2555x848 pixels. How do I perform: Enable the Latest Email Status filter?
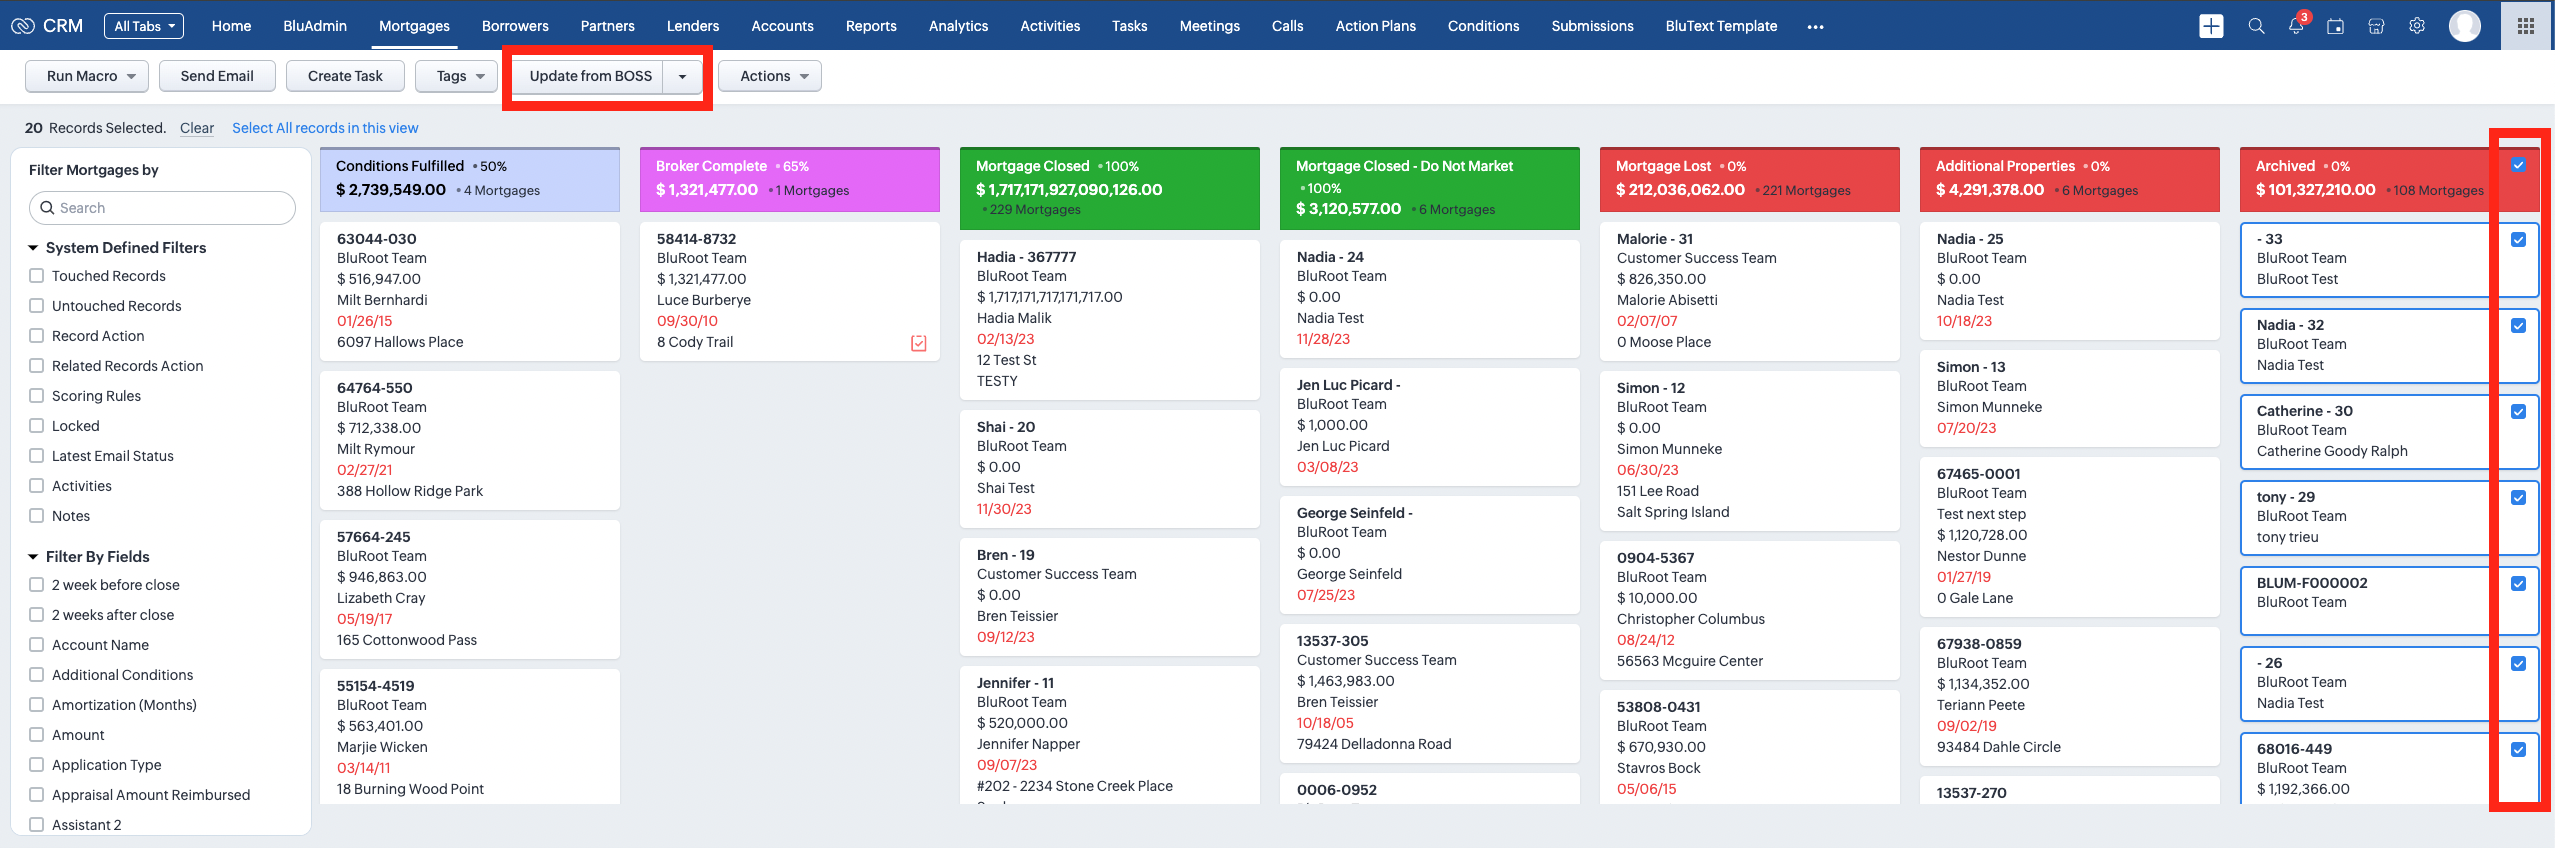click(x=37, y=456)
